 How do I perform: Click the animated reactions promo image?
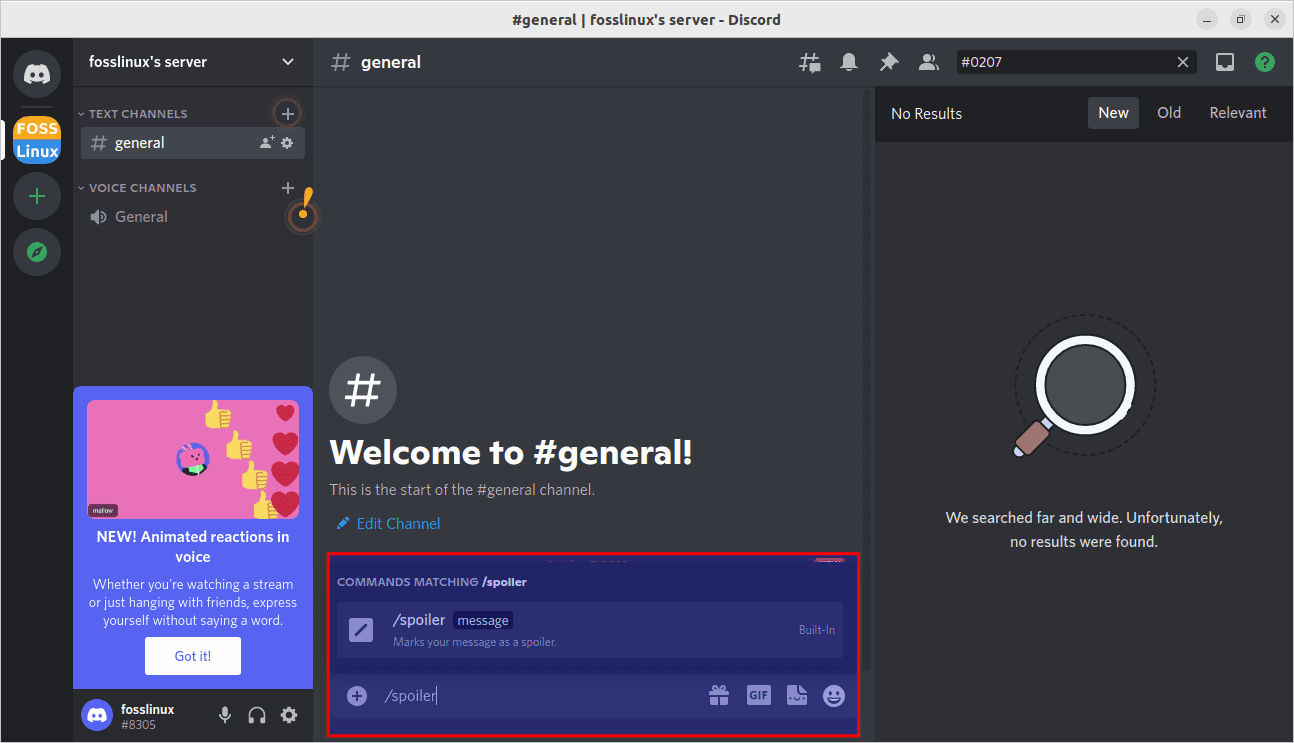tap(193, 460)
